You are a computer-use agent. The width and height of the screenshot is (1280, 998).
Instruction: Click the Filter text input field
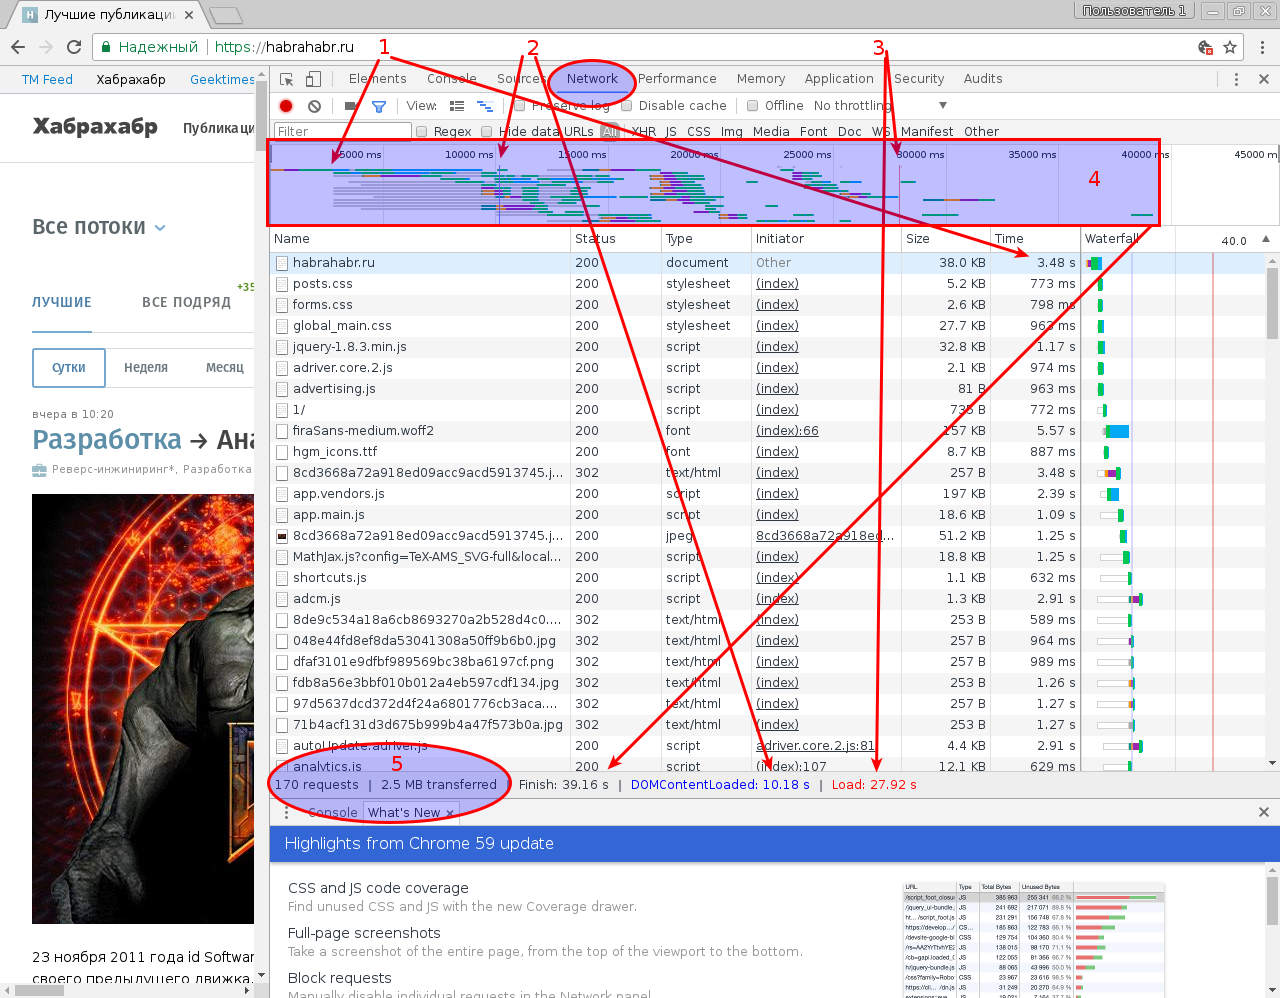pos(343,132)
